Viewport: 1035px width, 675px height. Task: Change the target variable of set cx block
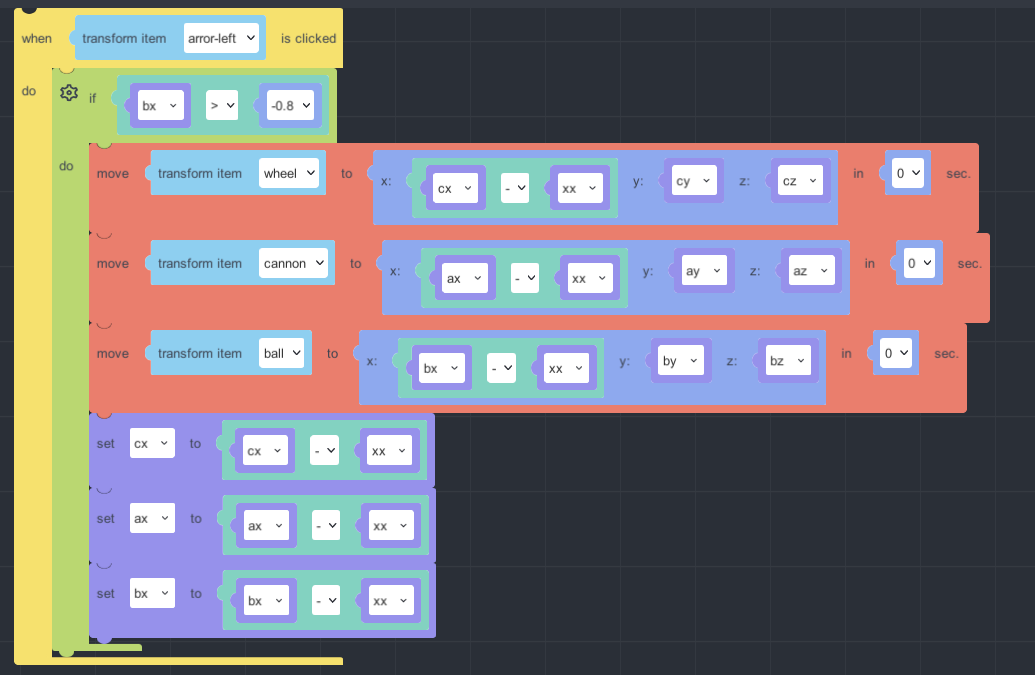coord(152,443)
